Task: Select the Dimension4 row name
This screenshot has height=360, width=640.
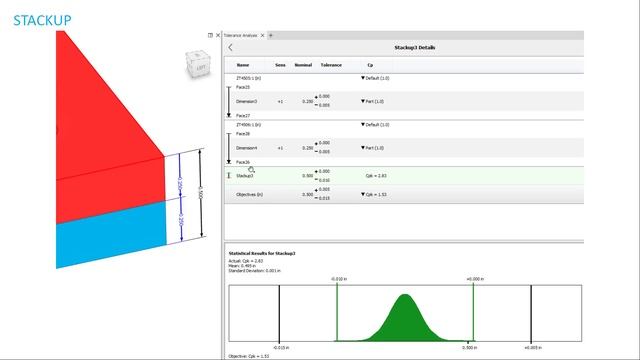Action: [x=247, y=148]
